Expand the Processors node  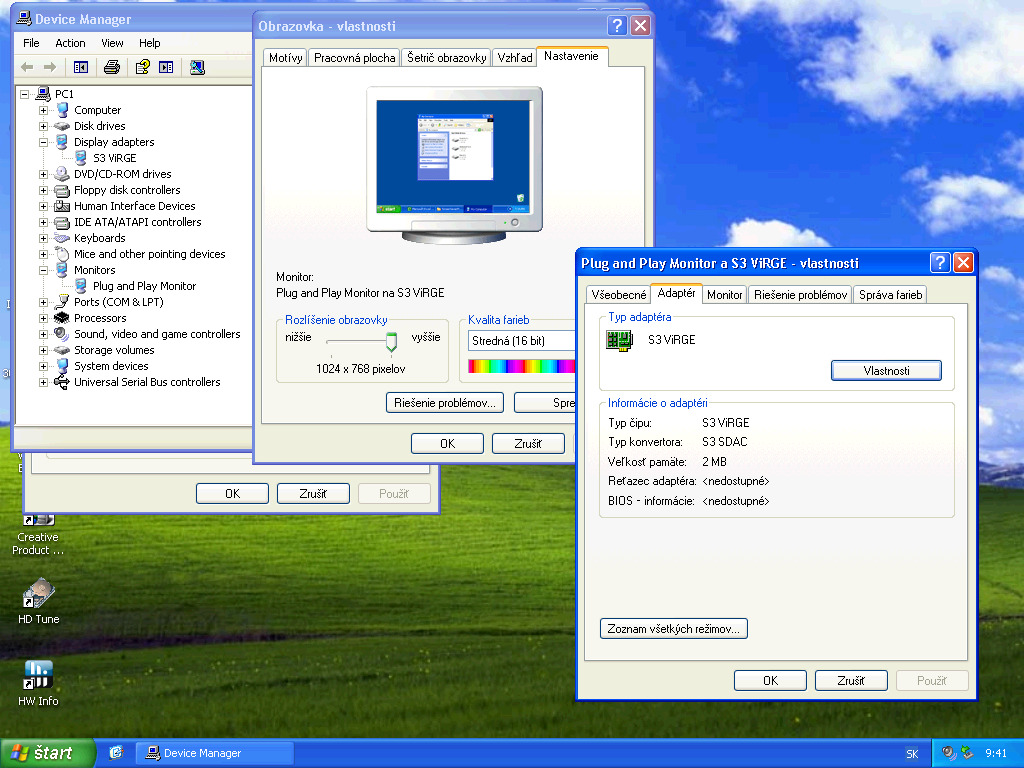tap(43, 318)
